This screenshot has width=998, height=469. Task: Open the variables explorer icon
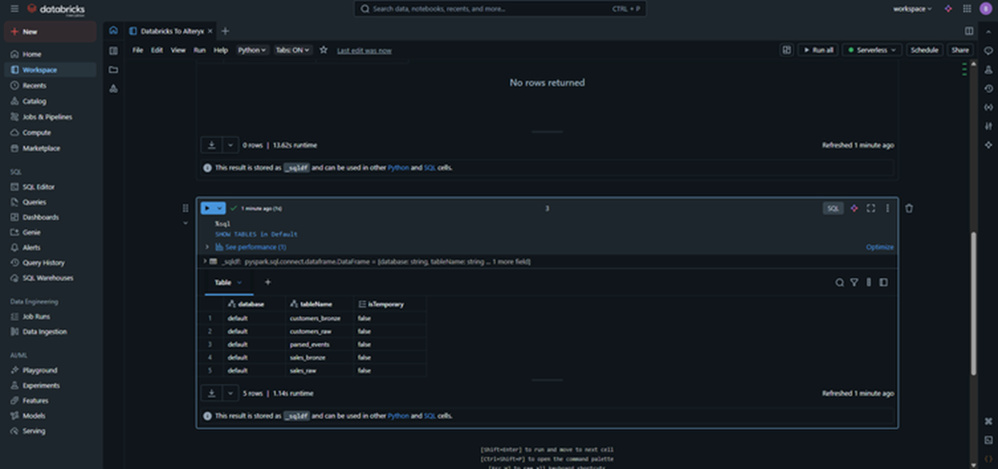[x=988, y=107]
